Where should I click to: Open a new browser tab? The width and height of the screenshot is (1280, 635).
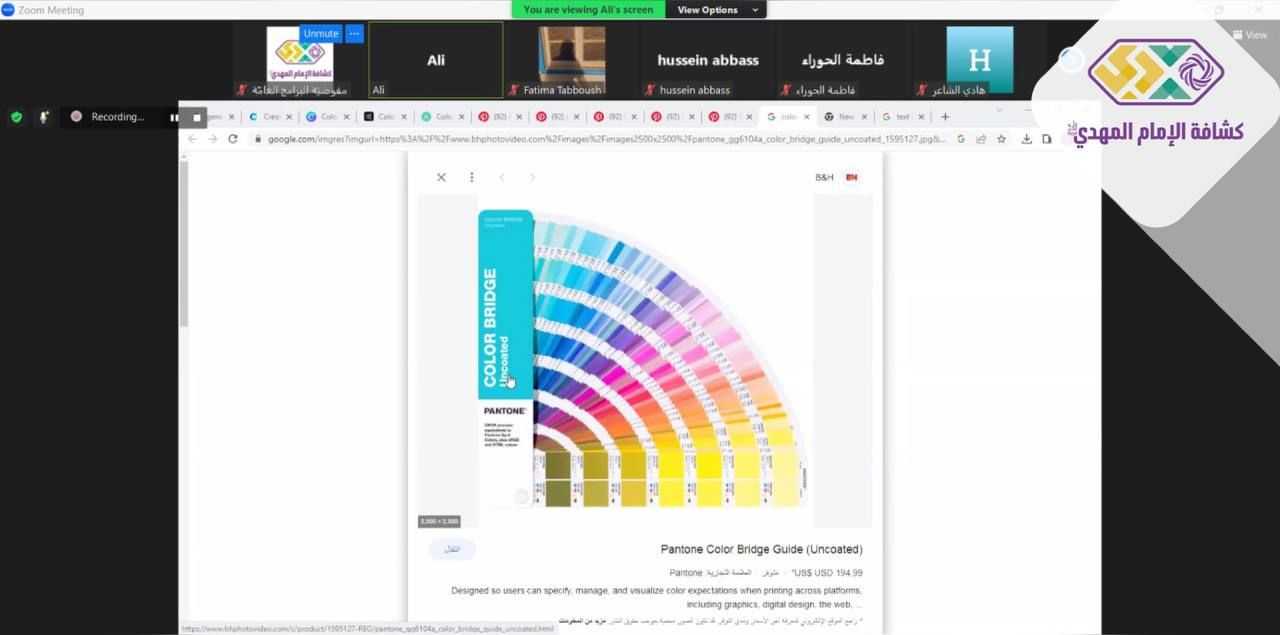click(x=945, y=117)
